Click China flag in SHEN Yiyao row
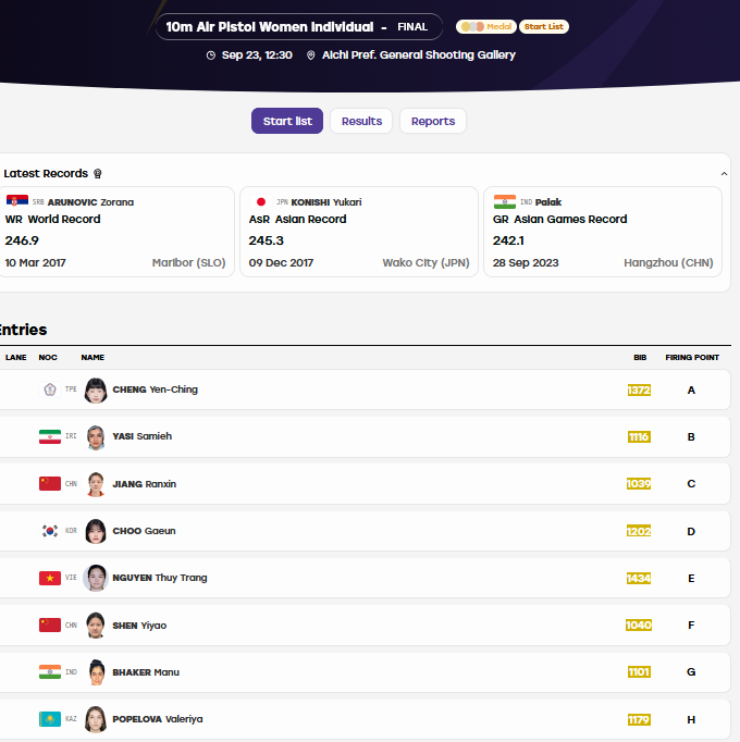The height and width of the screenshot is (742, 740). coord(50,625)
